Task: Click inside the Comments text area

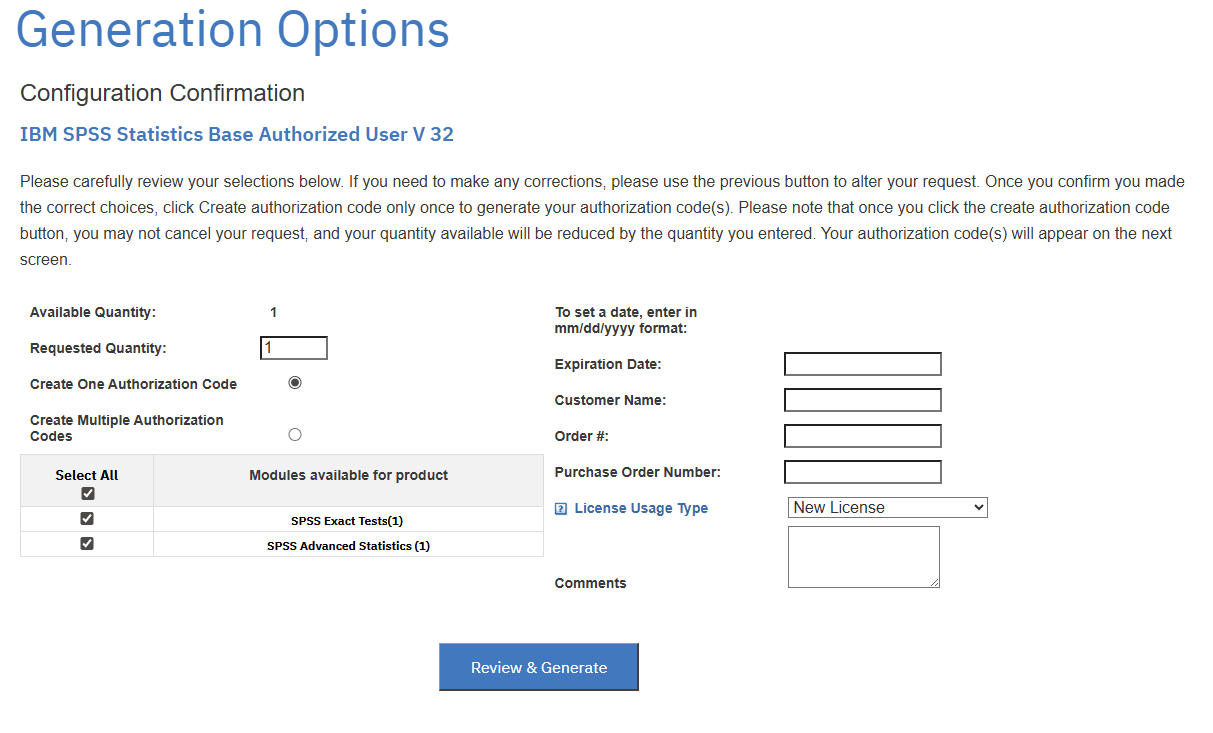Action: [864, 557]
